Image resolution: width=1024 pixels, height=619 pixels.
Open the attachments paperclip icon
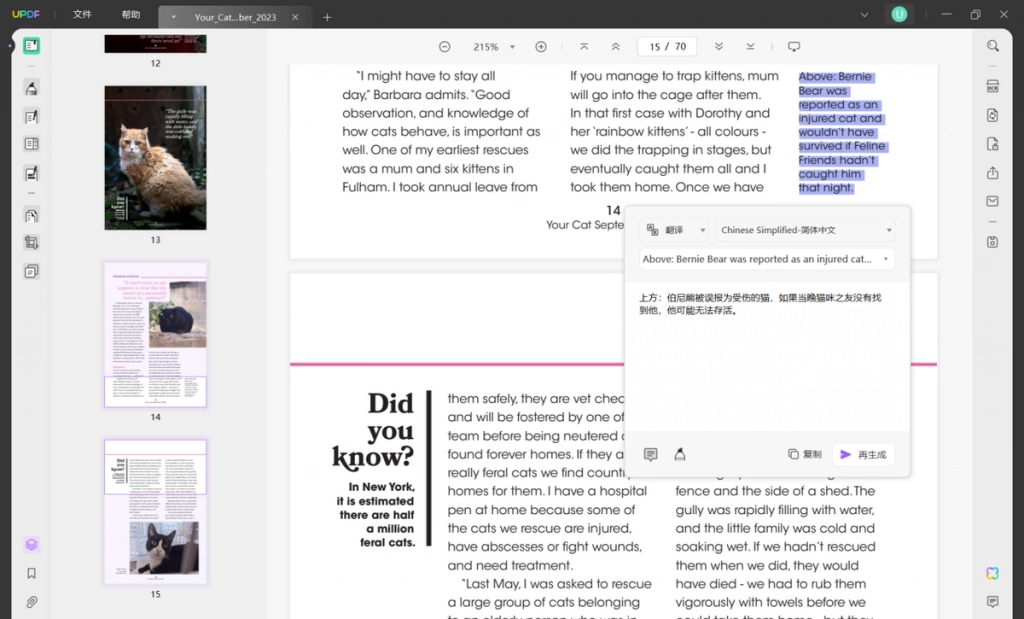pos(31,602)
